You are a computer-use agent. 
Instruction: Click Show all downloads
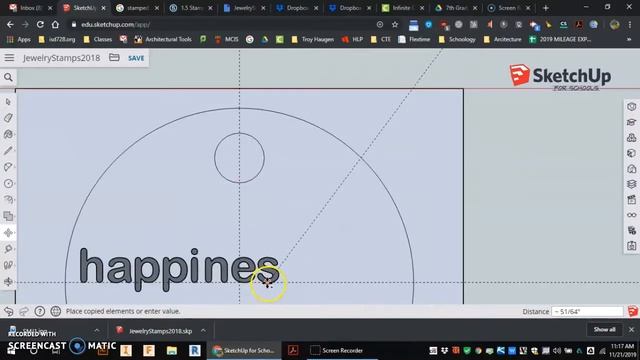pyautogui.click(x=604, y=329)
